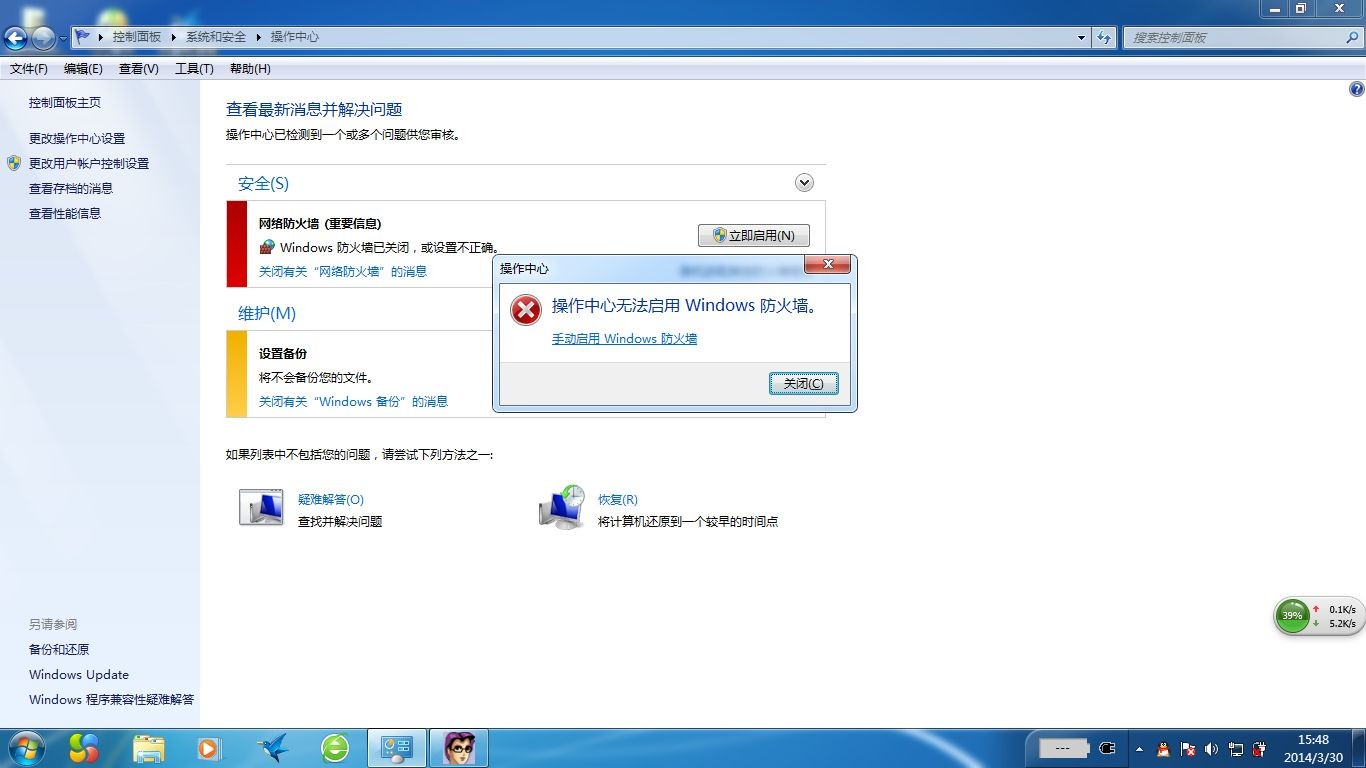Click the recovery computer clock icon
Viewport: 1366px width, 768px height.
(x=561, y=507)
